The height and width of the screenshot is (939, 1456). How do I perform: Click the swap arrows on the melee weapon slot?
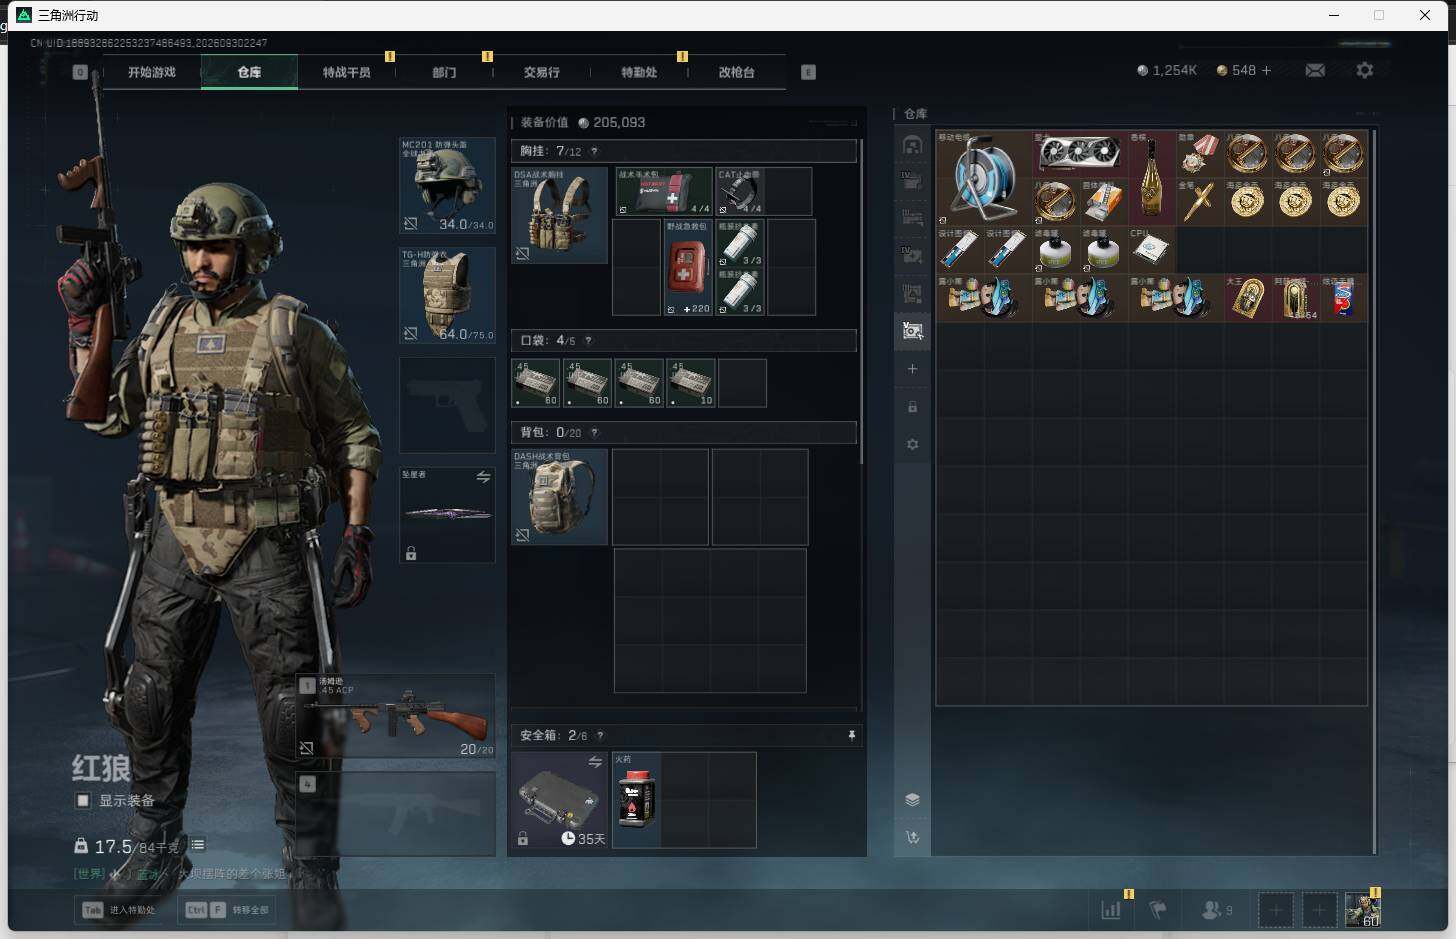[x=483, y=477]
